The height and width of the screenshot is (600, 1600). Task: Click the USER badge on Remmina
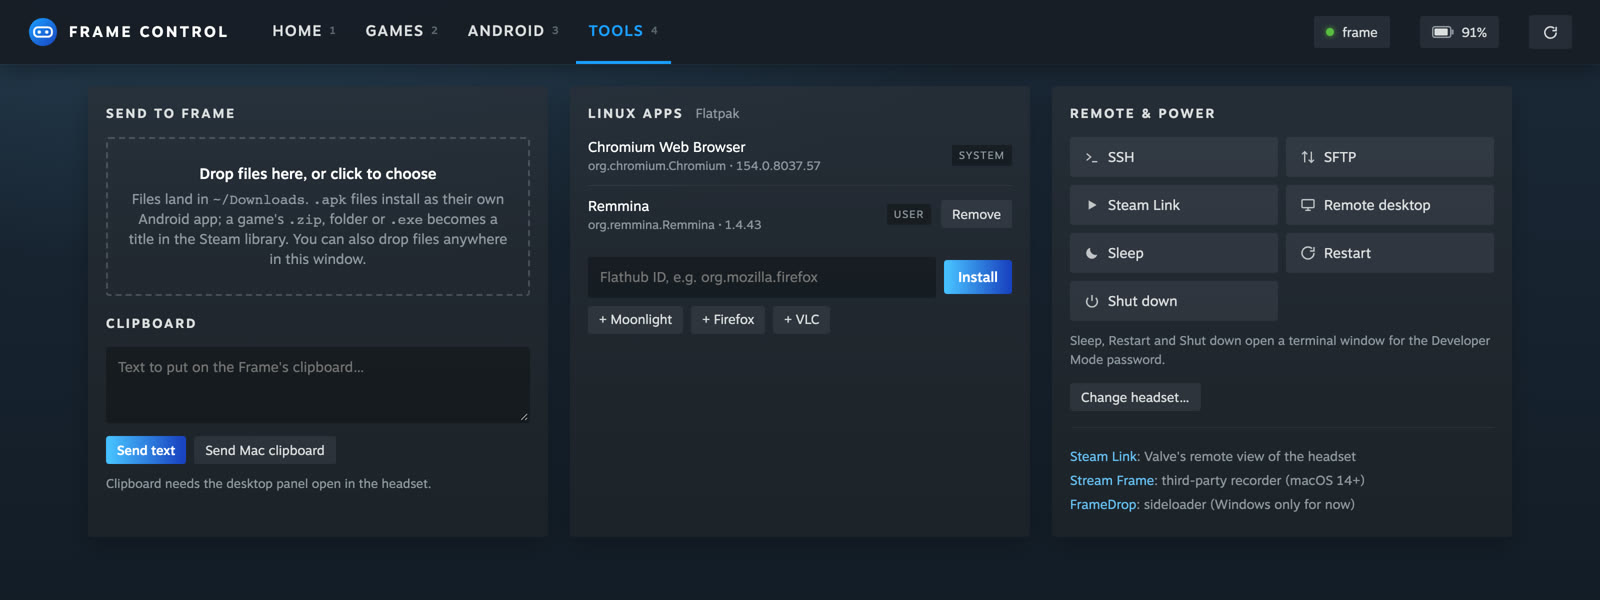point(908,214)
